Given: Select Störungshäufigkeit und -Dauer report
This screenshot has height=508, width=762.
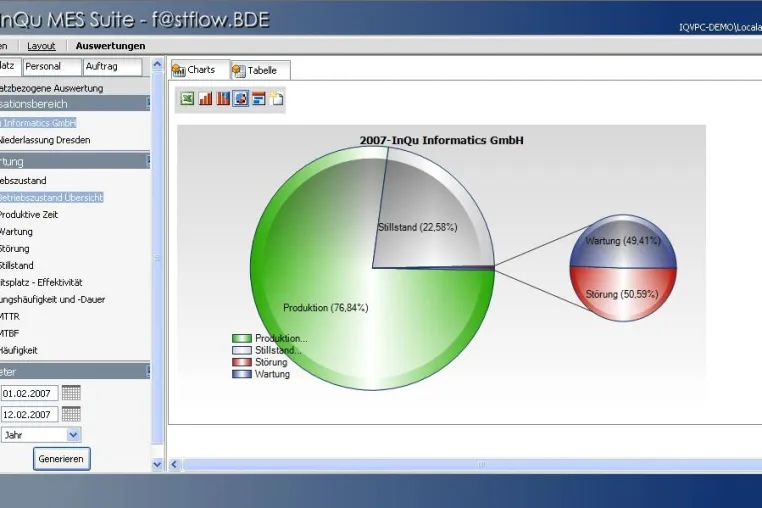Looking at the screenshot, I should 52,299.
